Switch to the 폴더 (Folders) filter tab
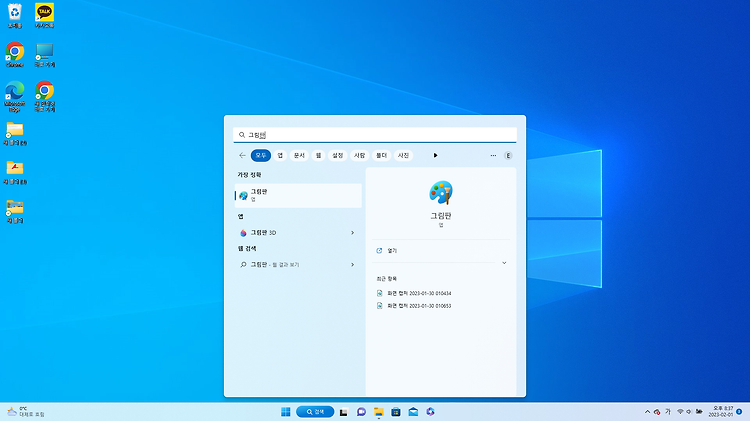 381,155
